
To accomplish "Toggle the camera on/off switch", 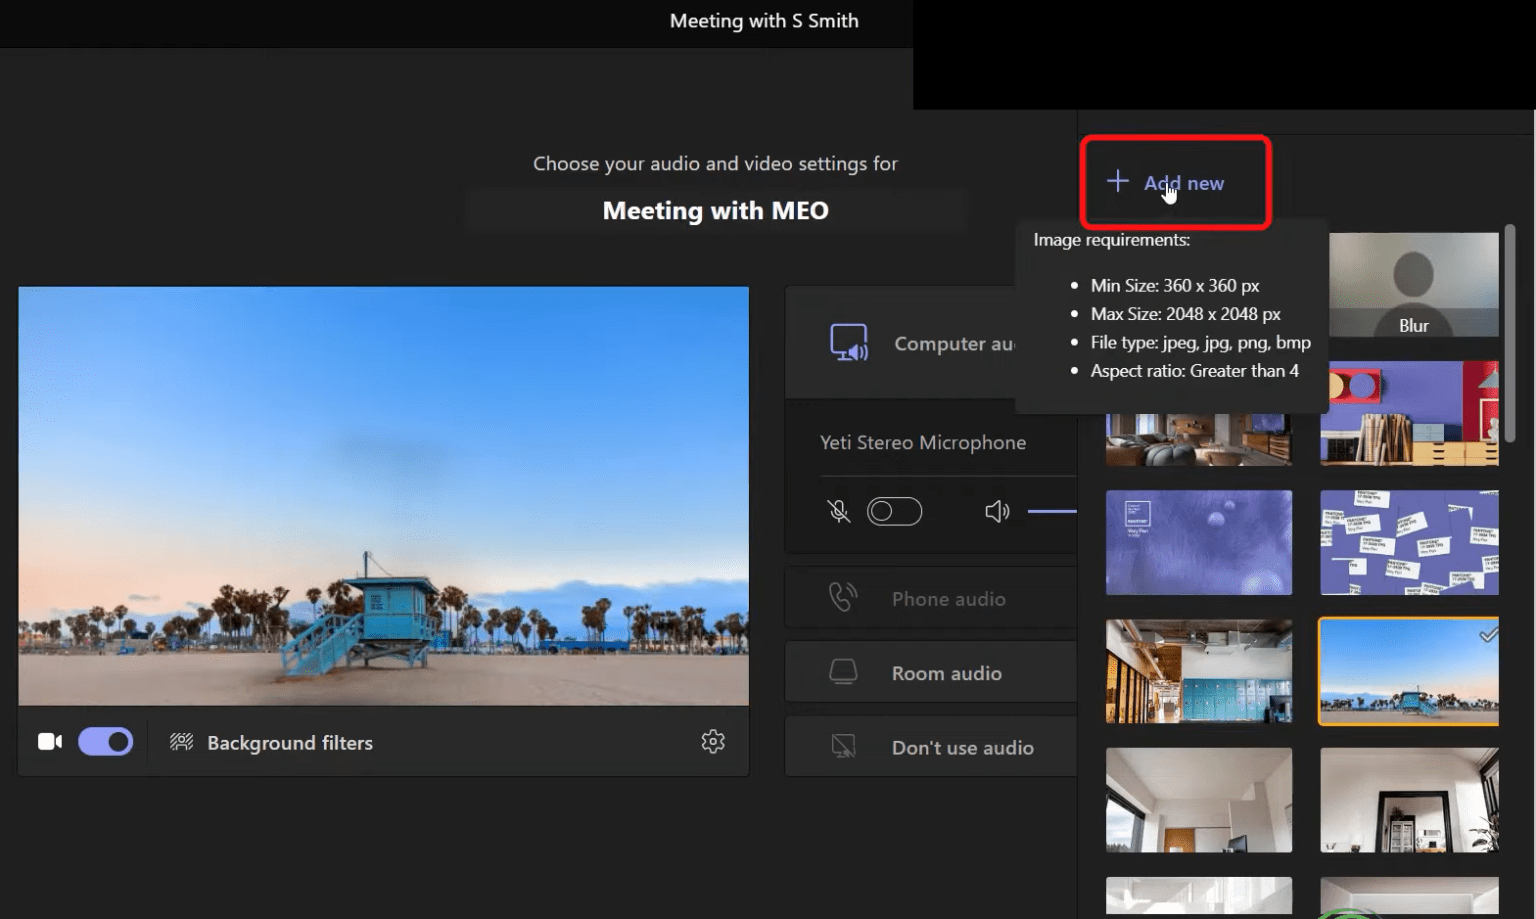I will [x=105, y=741].
